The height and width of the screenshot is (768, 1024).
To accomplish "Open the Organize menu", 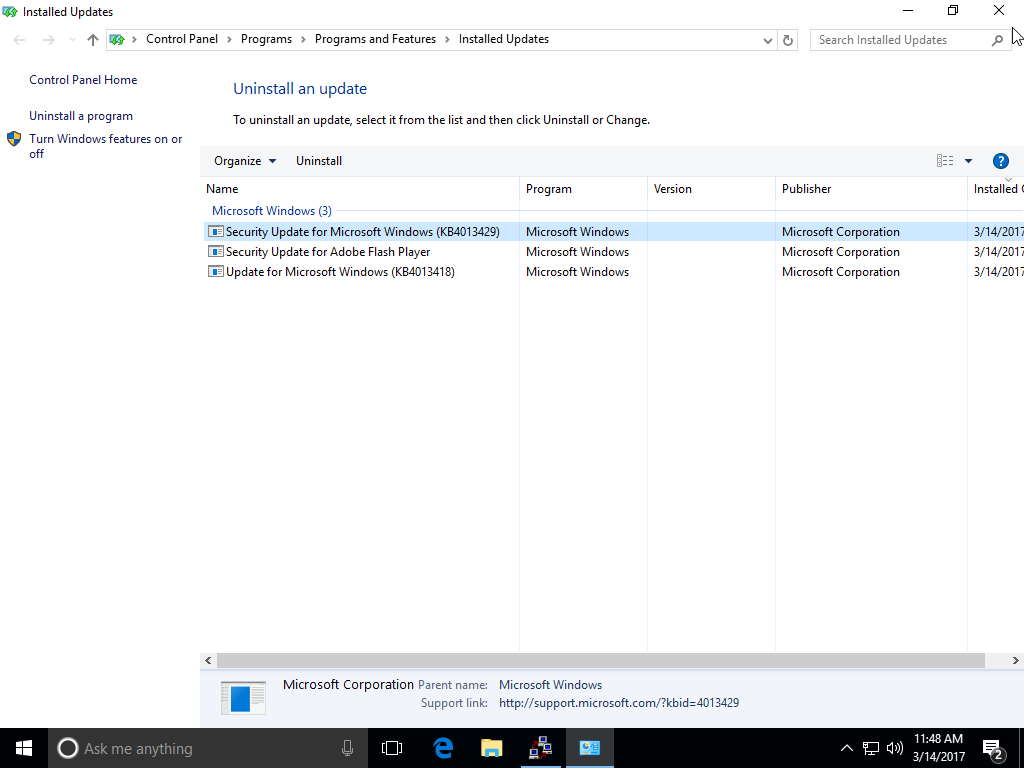I will 245,161.
